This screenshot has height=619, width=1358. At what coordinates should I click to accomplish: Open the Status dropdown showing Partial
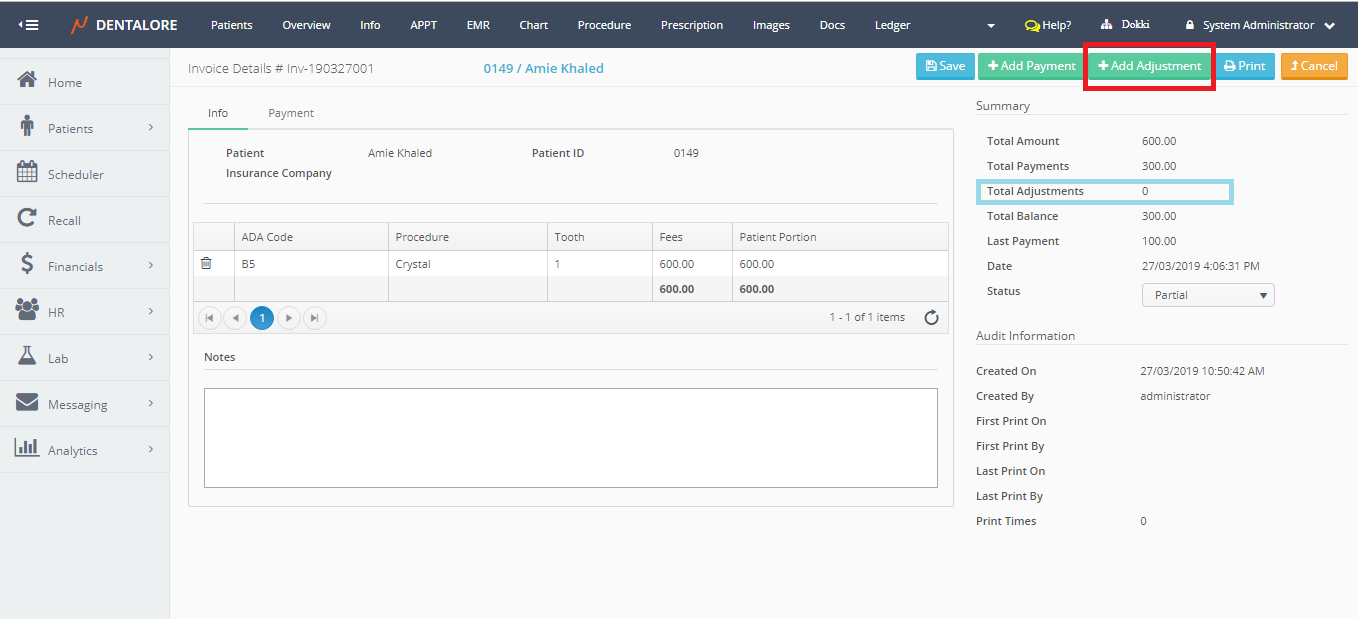click(1208, 295)
